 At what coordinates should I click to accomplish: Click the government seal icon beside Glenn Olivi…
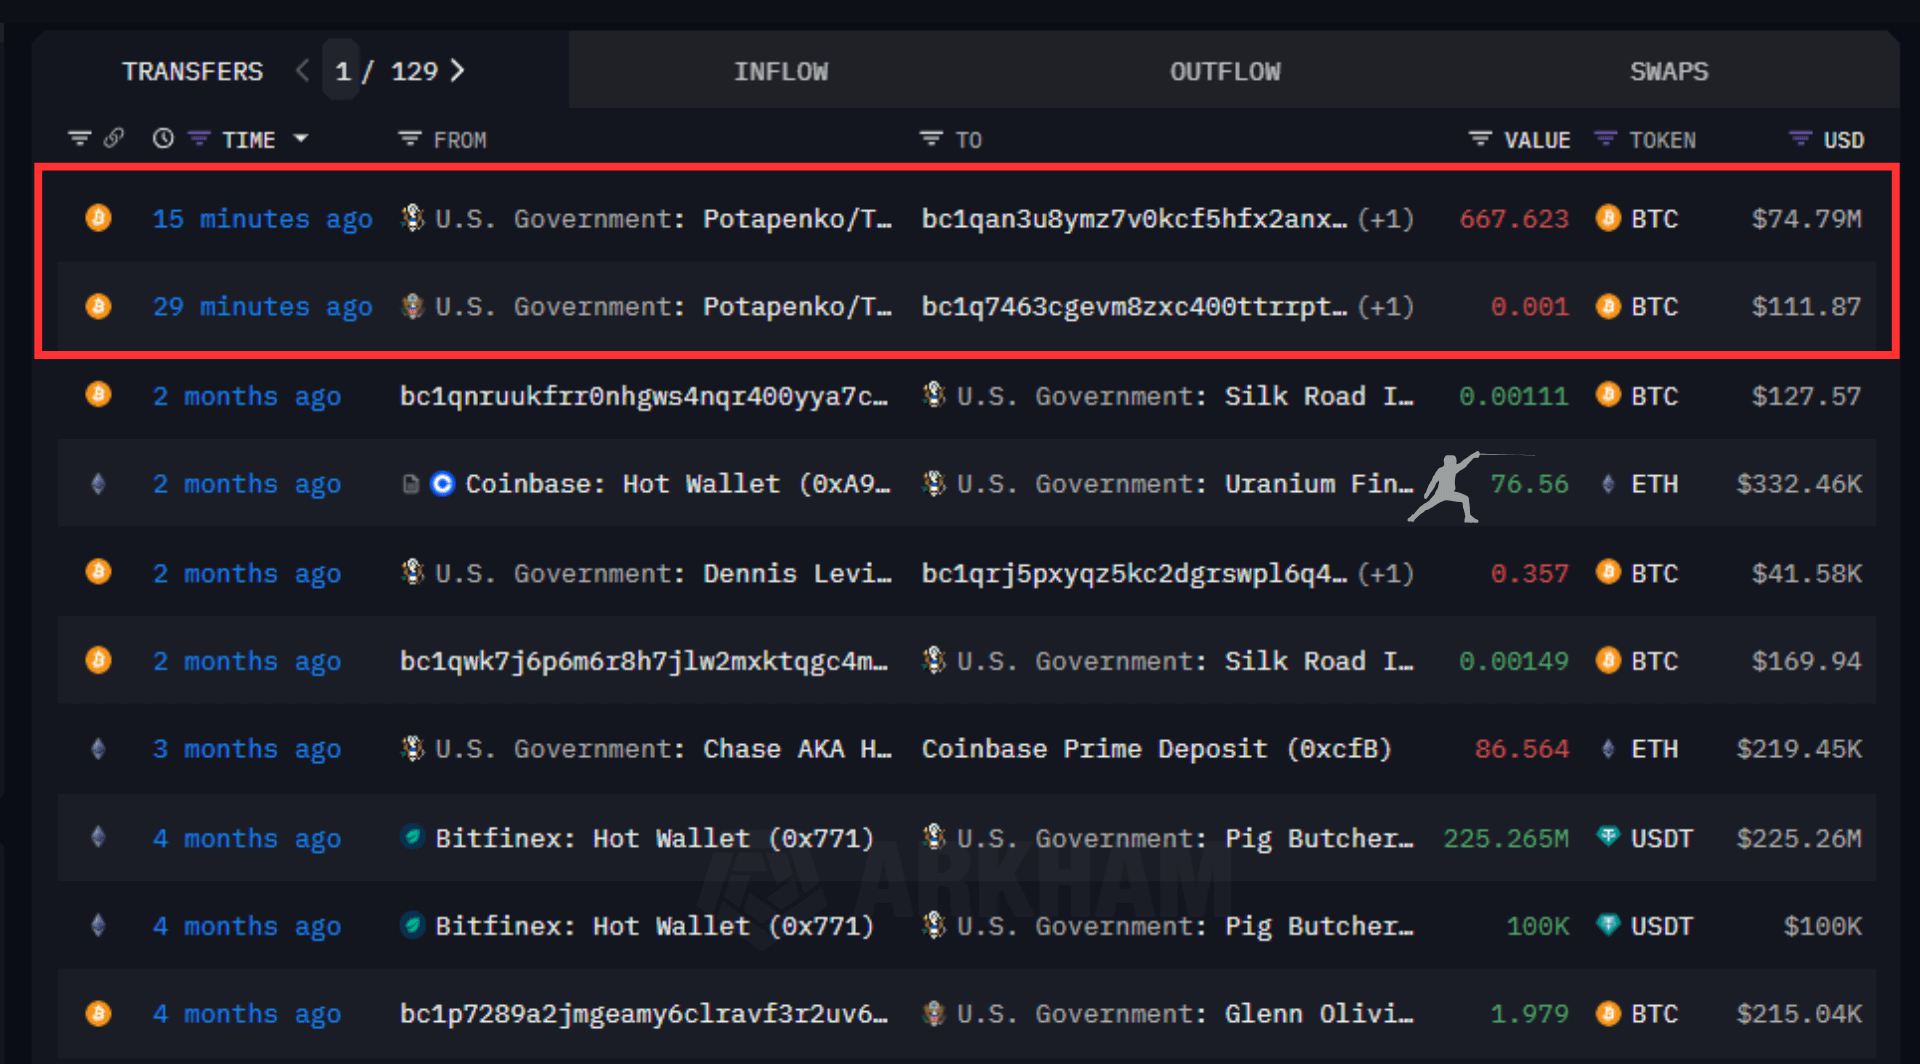tap(934, 1013)
